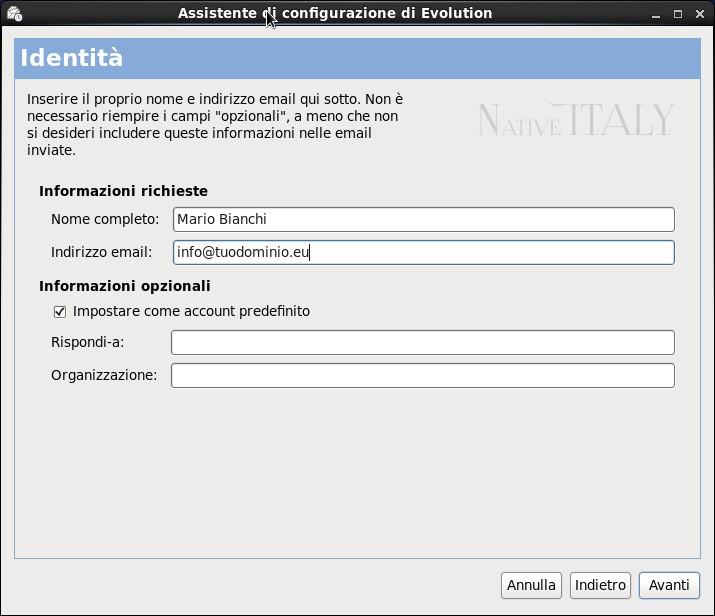Click the 'Rispondi-a:' field label
715x616 pixels.
click(88, 342)
